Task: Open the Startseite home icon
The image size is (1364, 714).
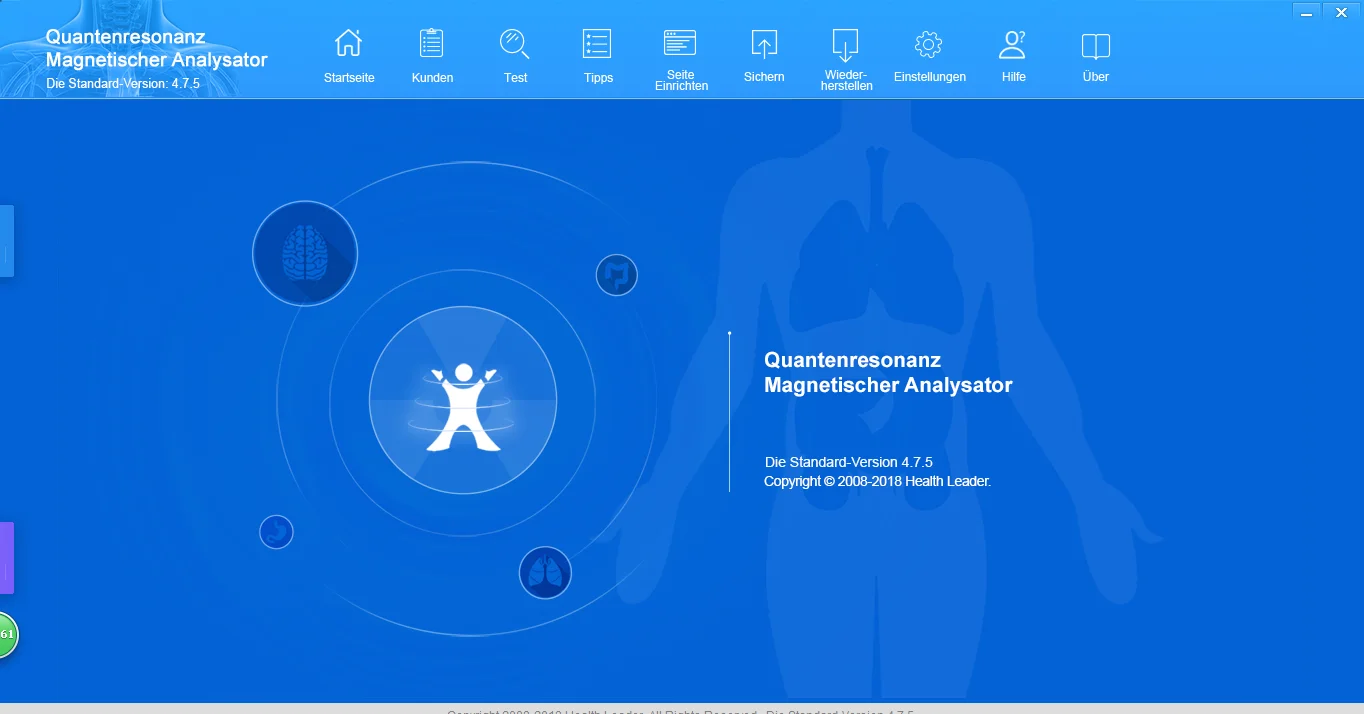Action: click(348, 44)
